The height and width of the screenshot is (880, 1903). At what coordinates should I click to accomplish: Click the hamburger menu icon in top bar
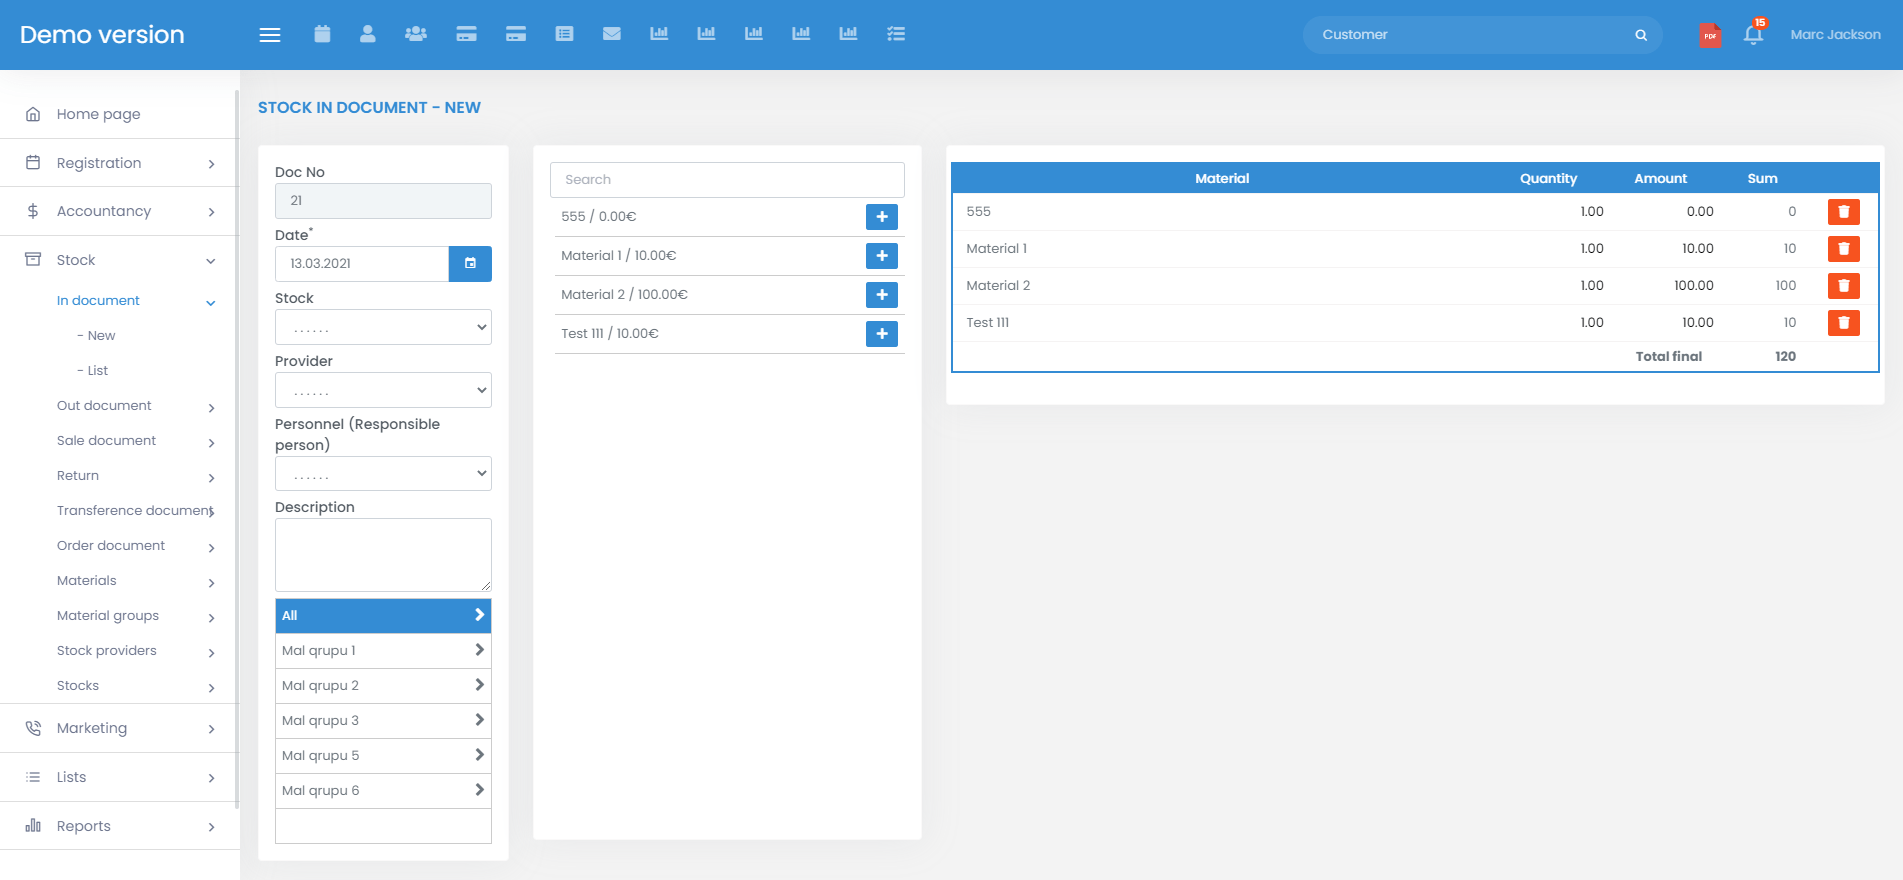click(270, 35)
